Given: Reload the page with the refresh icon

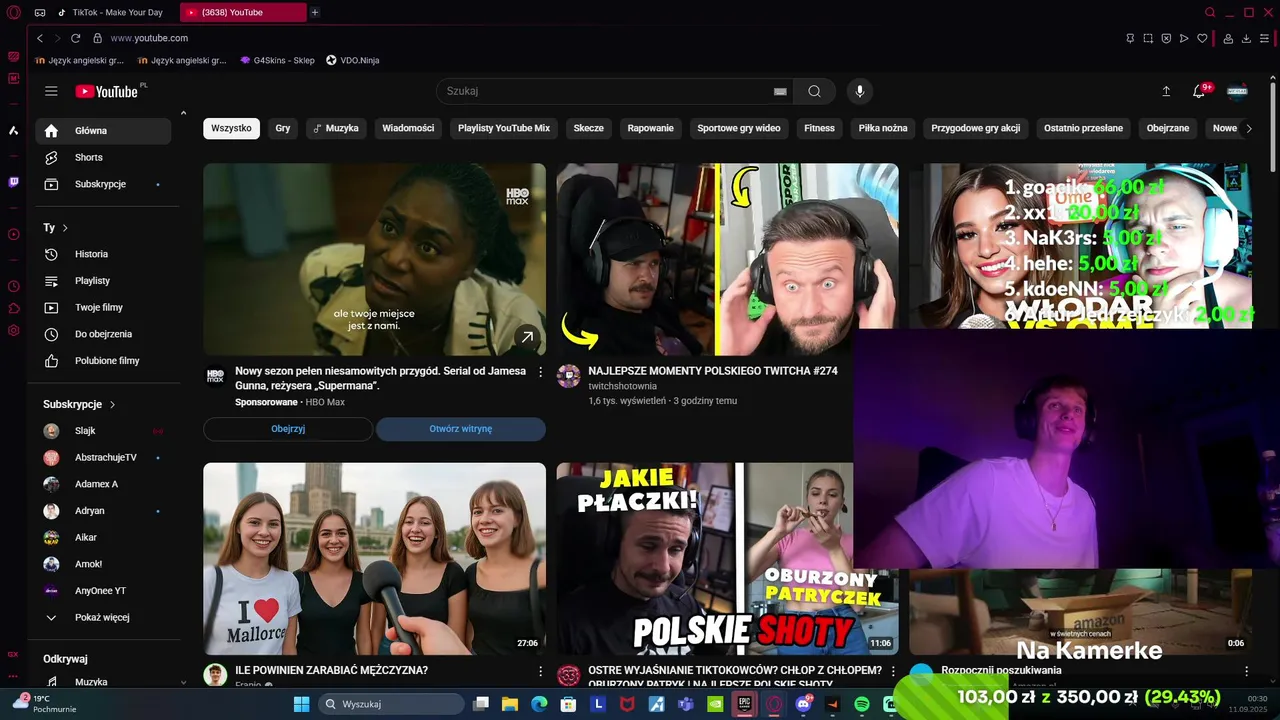Looking at the screenshot, I should pos(75,38).
